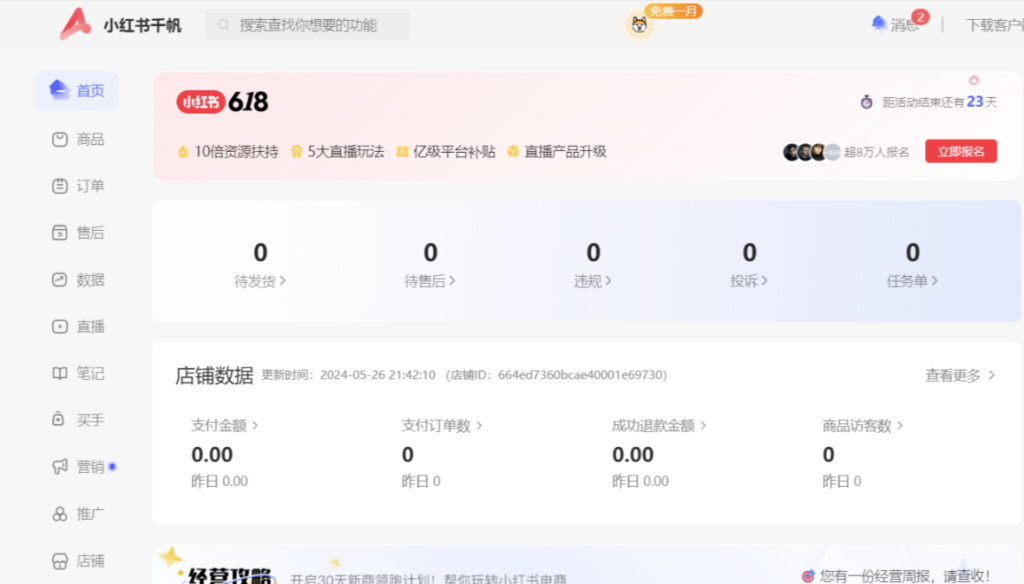Click the search magnifier icon

point(223,25)
